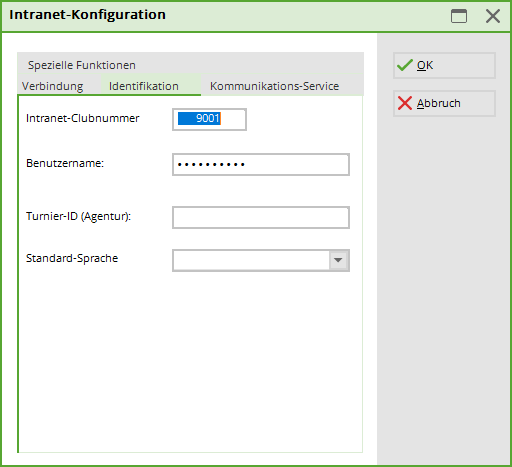
Task: Open the Spezielle Funktionen tab
Action: 82,65
